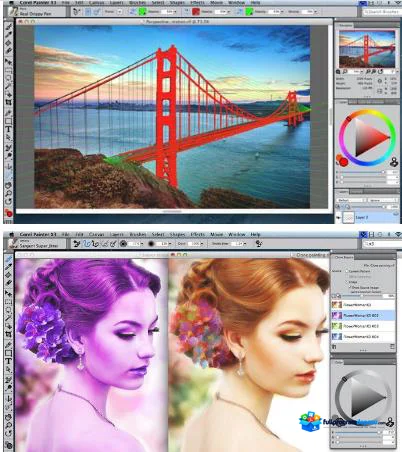Open the Effects menu in the upper screenshot

tap(197, 3)
